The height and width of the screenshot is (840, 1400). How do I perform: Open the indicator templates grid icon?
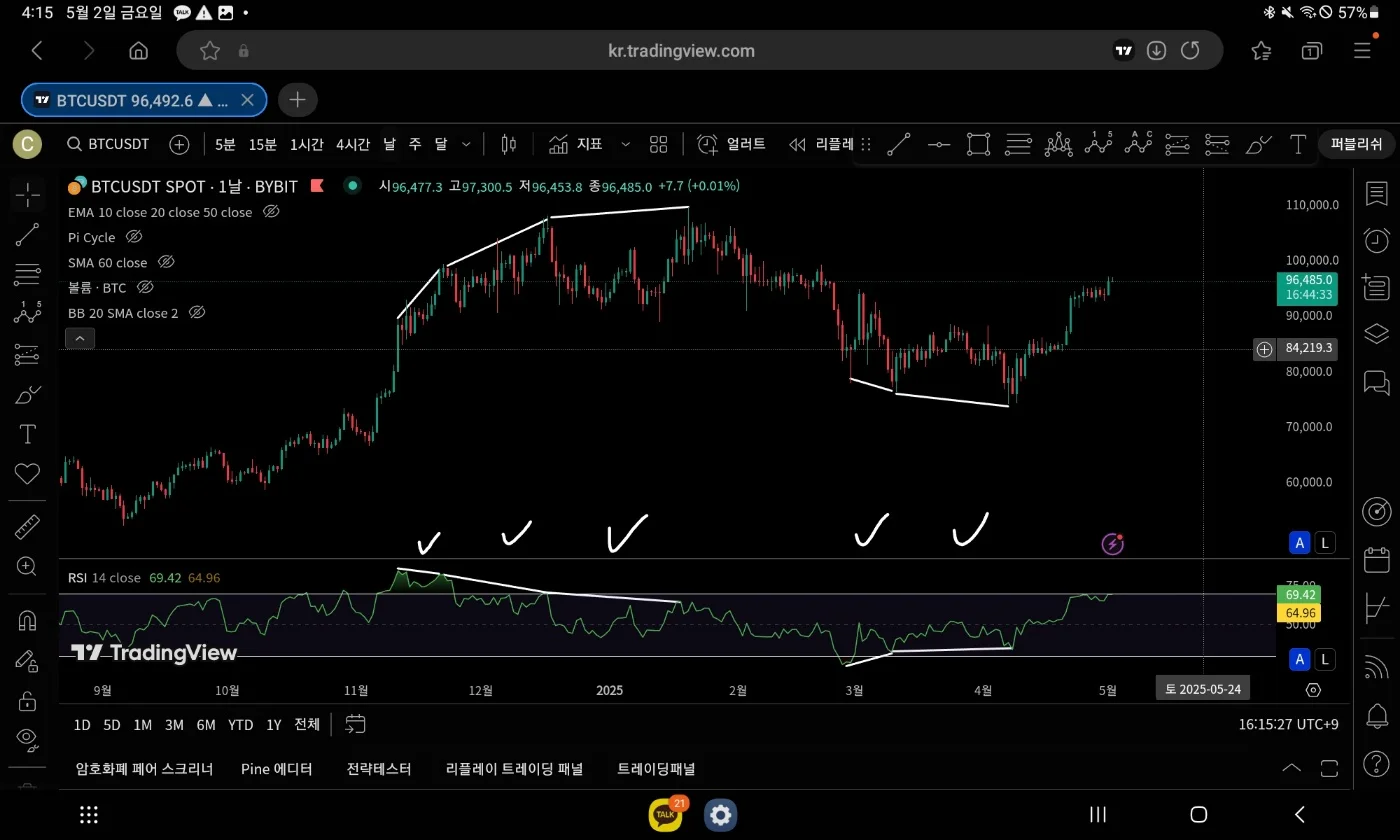point(658,144)
